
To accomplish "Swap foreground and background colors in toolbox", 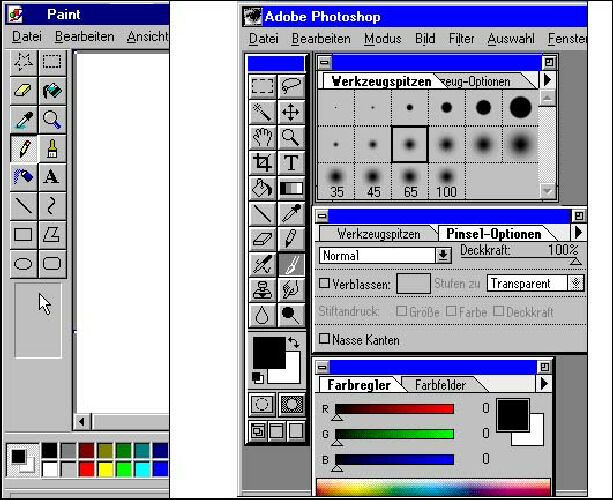I will [x=294, y=343].
